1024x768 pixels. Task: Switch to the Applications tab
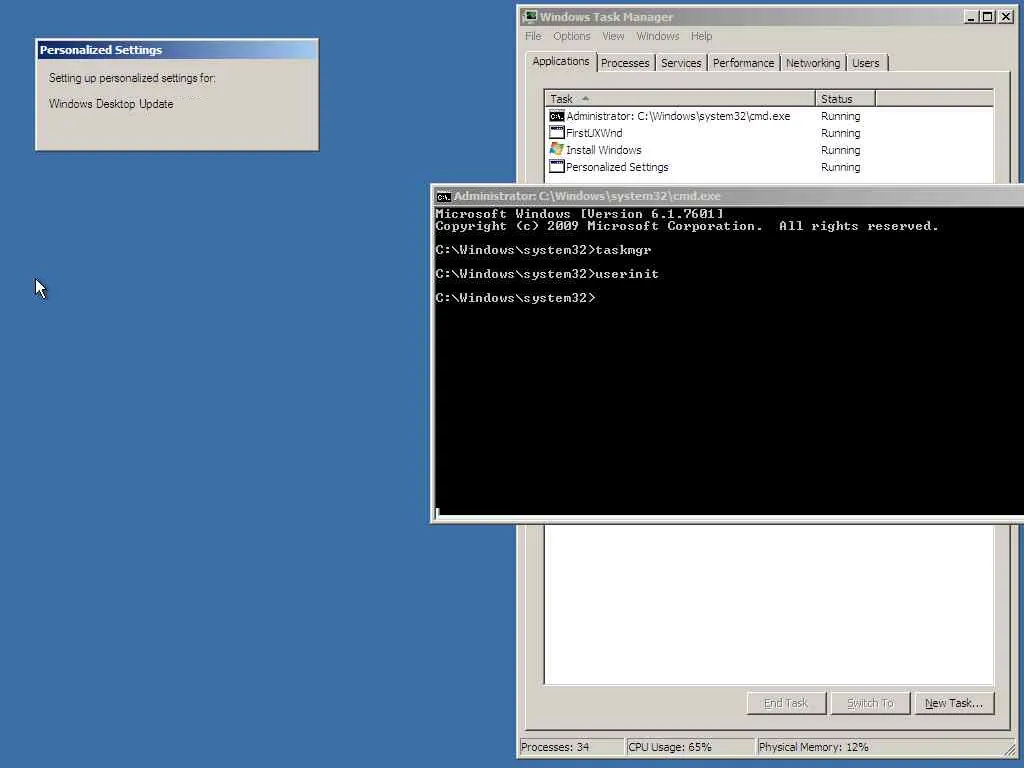click(560, 61)
